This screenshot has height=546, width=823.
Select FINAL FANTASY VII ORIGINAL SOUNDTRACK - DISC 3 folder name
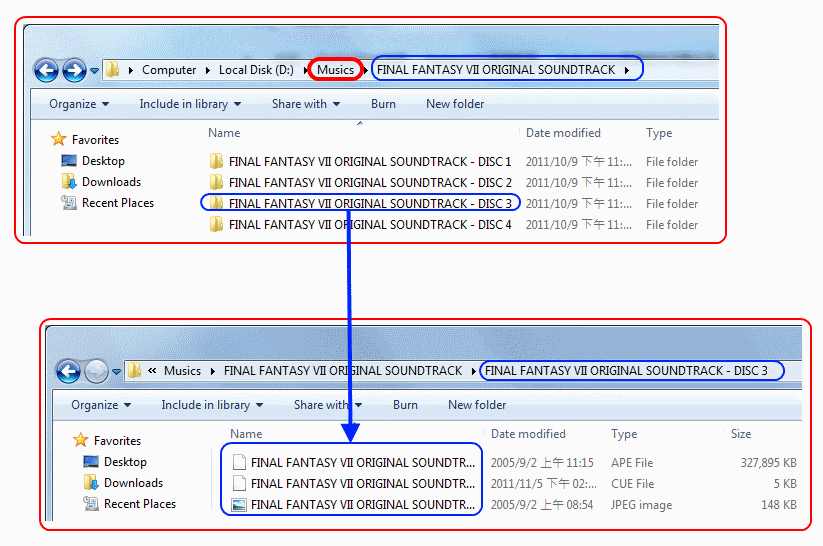point(370,203)
